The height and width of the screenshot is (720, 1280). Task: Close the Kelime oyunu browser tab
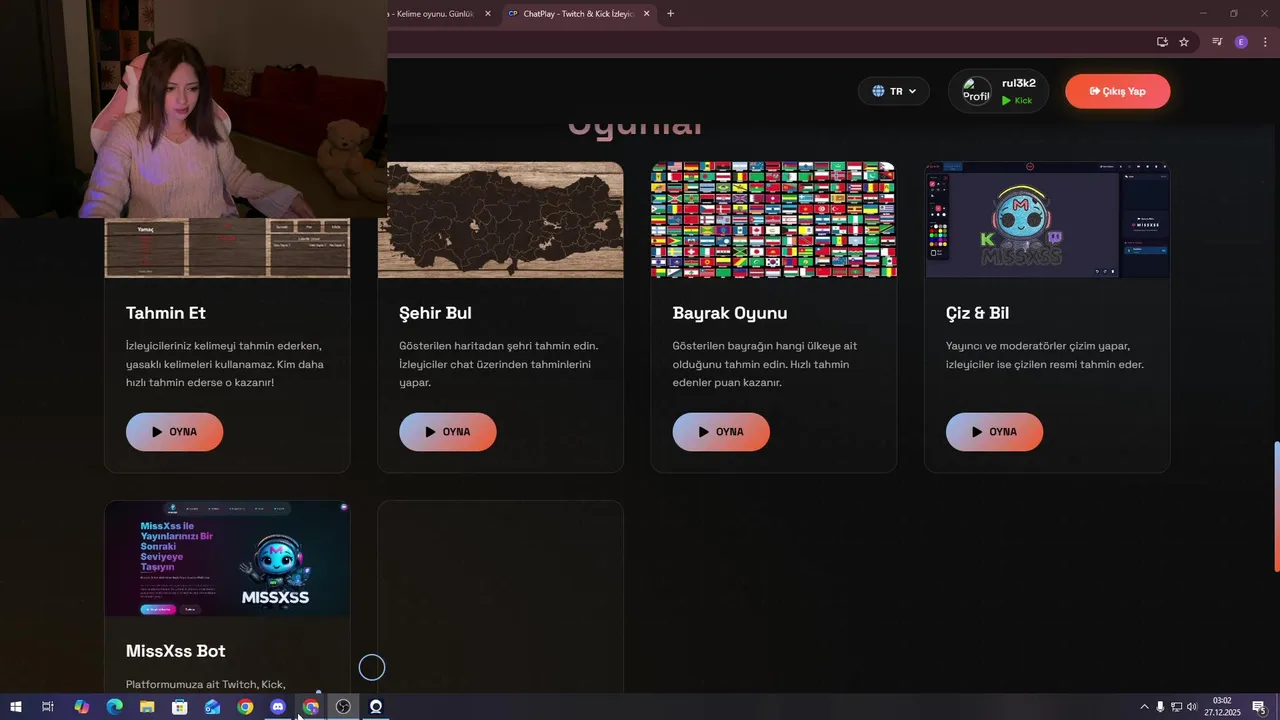487,14
